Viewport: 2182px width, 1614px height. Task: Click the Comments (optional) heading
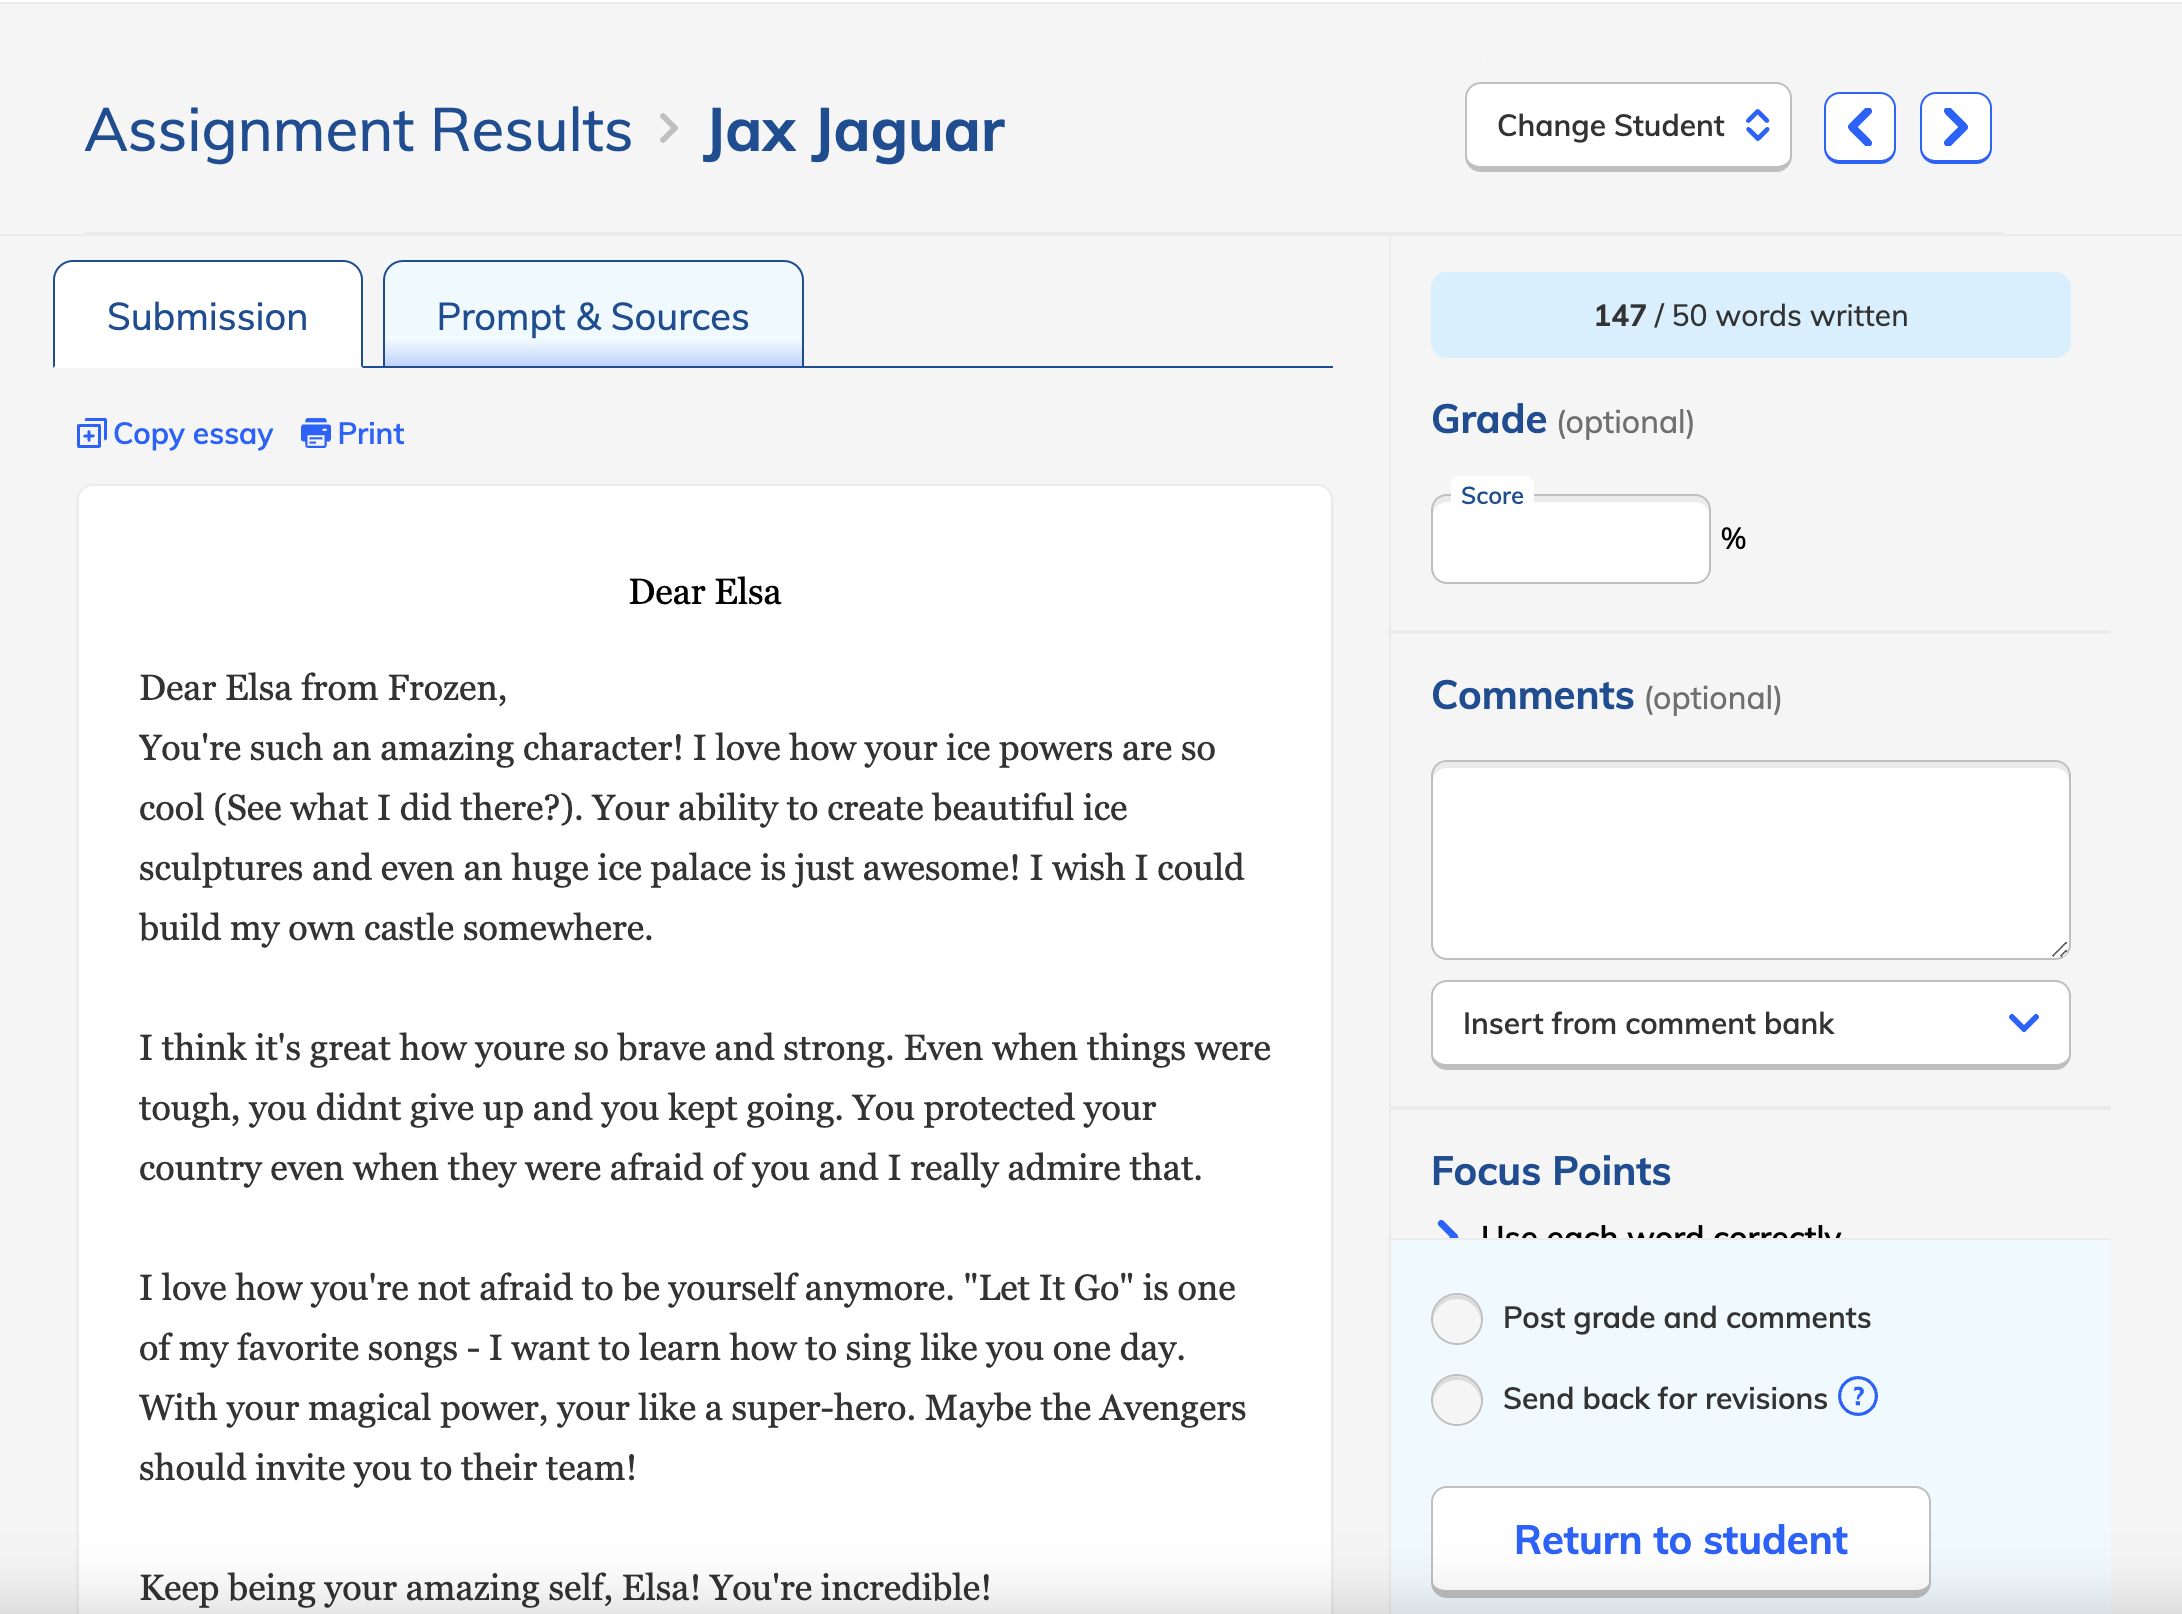pos(1607,696)
